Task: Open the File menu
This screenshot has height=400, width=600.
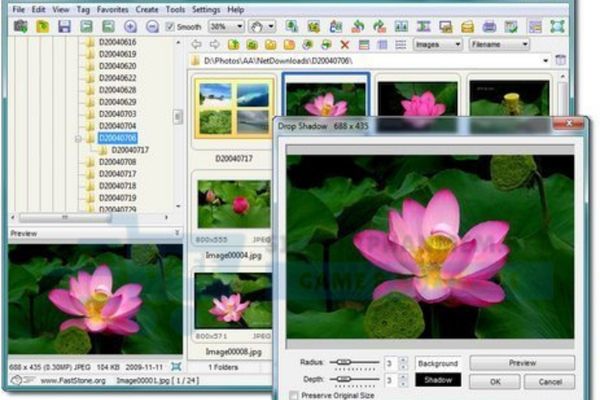Action: coord(19,9)
